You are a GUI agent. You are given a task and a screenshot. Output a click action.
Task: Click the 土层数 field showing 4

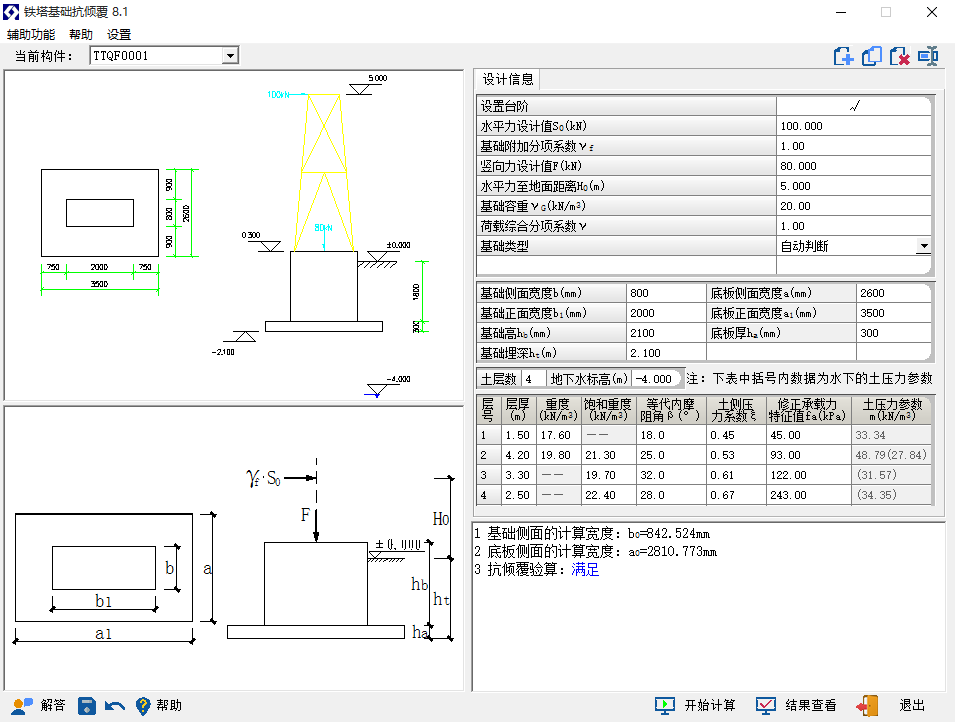(x=534, y=379)
